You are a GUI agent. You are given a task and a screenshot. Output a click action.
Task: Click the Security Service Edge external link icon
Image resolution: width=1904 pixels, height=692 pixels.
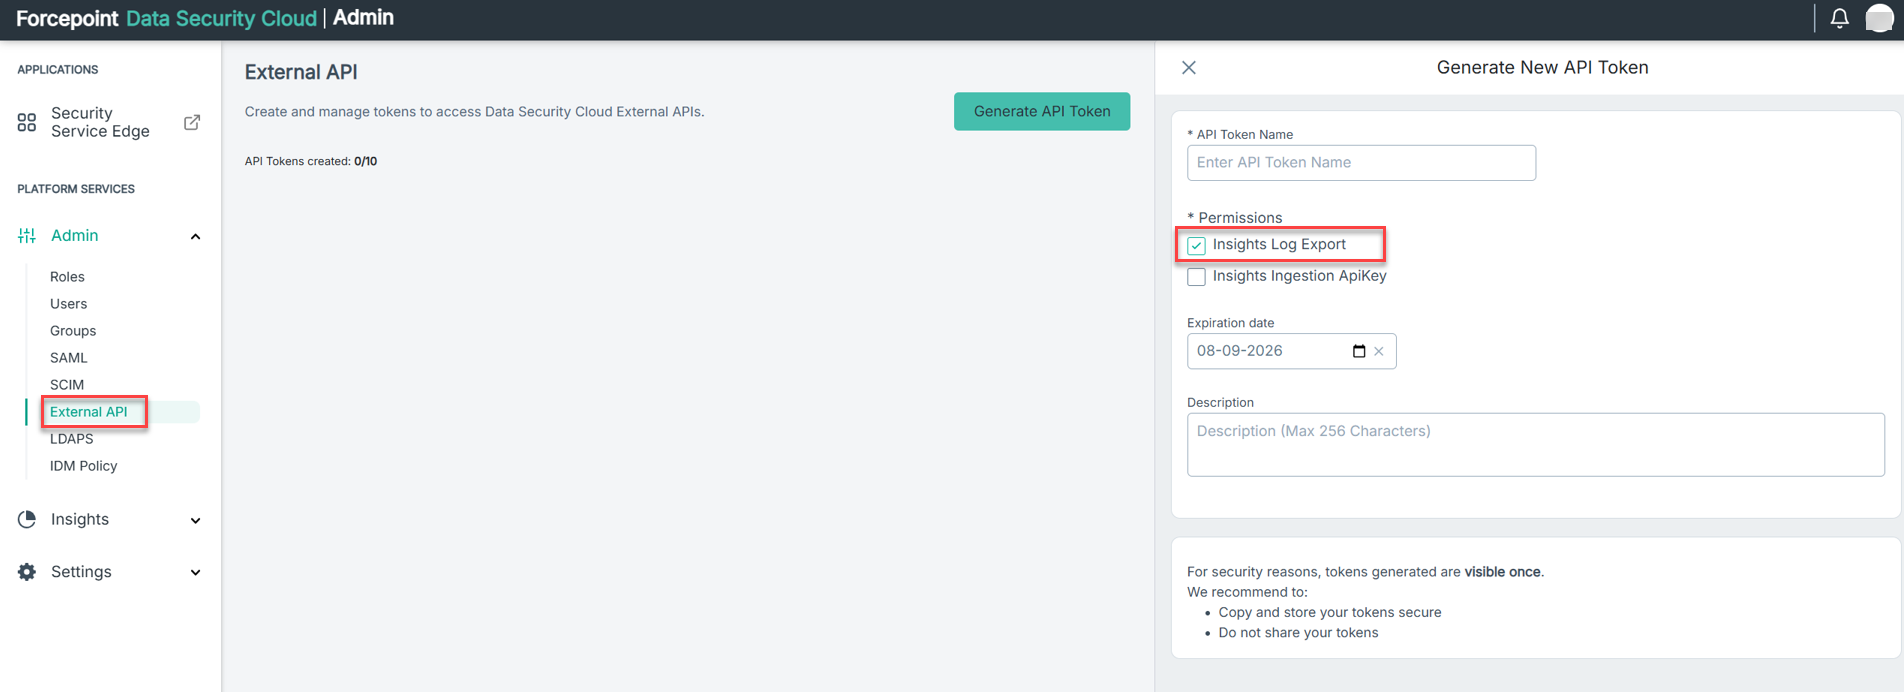(x=192, y=122)
